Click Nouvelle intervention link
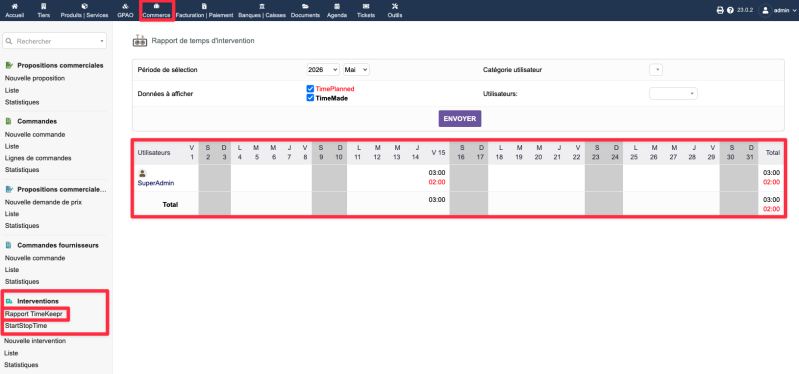The height and width of the screenshot is (374, 799). [x=35, y=341]
